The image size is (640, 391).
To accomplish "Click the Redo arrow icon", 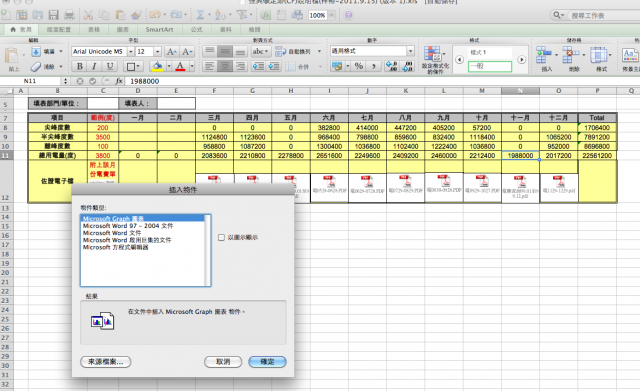I will pos(176,15).
